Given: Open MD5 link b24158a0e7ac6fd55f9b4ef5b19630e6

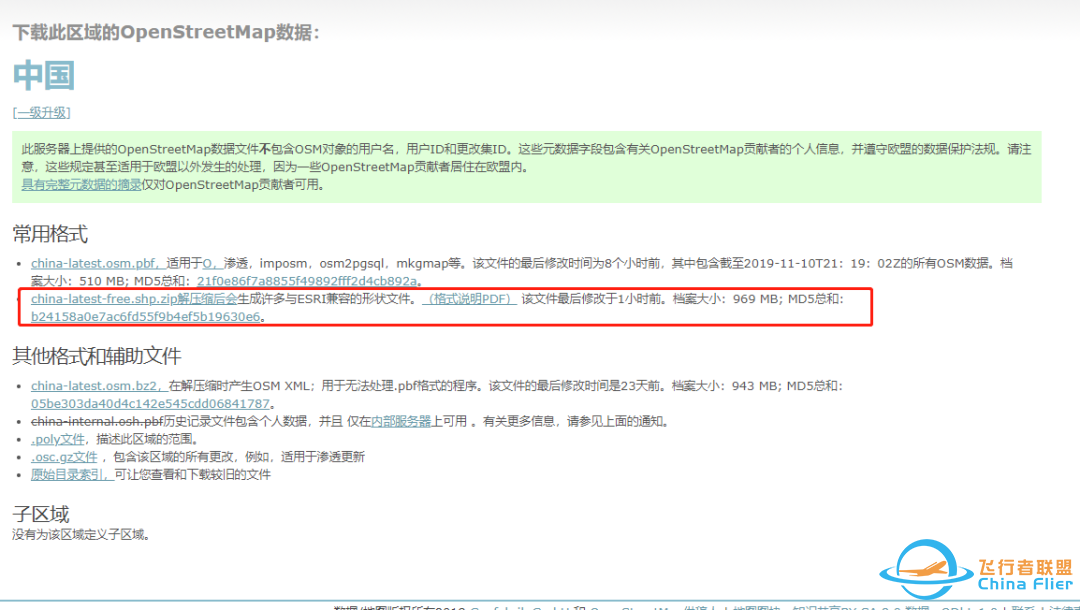Looking at the screenshot, I should [x=145, y=317].
